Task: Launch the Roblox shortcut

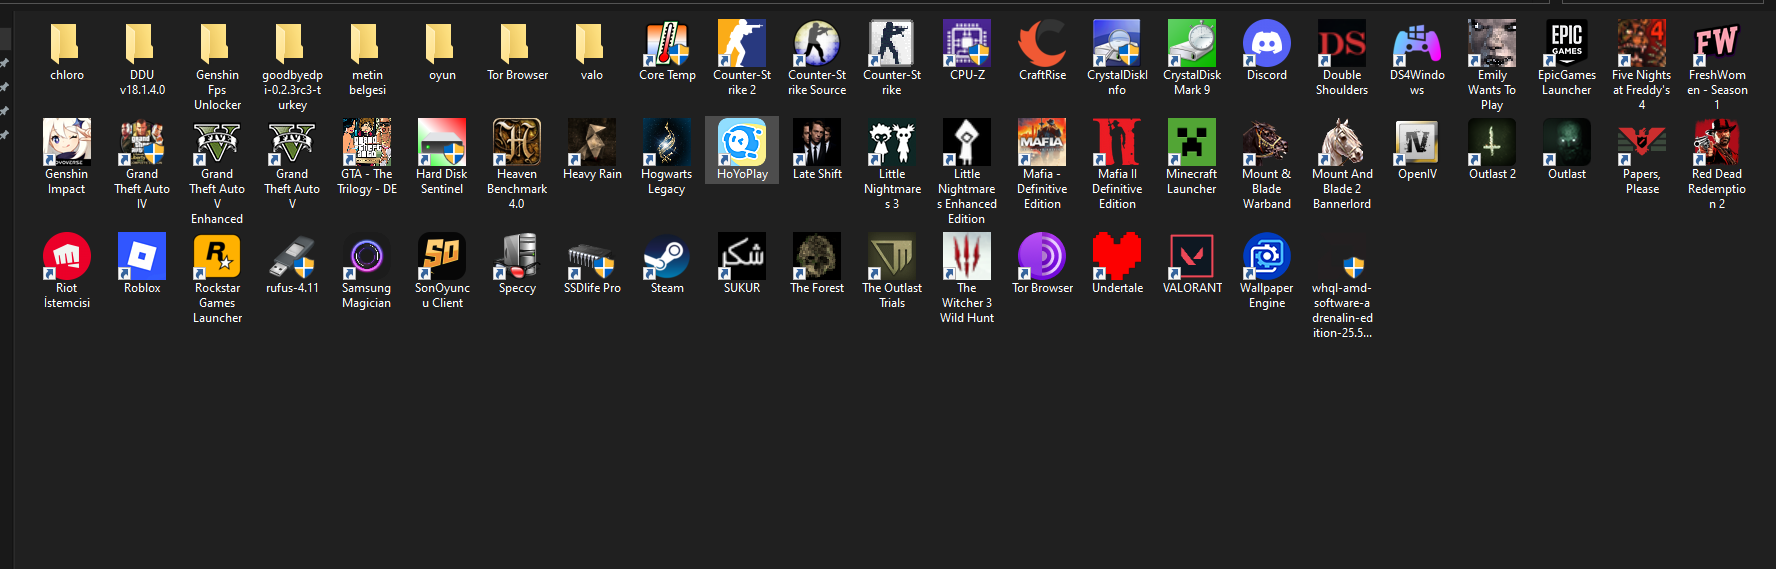Action: coord(142,256)
